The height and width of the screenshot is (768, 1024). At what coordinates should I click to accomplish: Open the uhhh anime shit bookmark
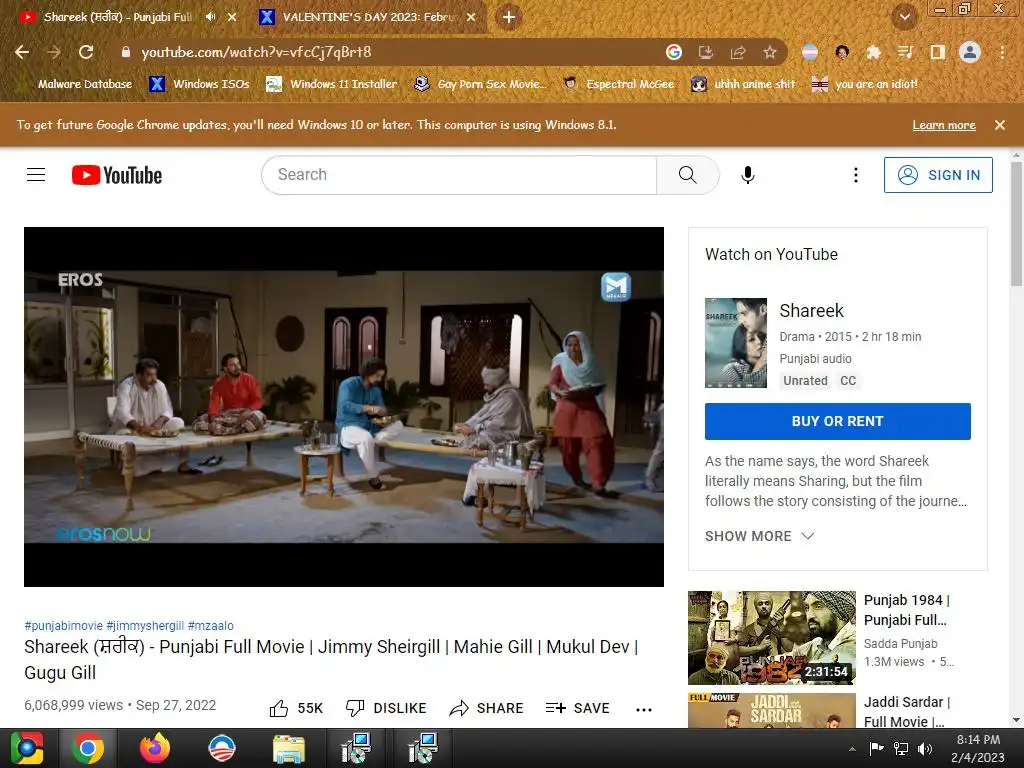coord(744,84)
